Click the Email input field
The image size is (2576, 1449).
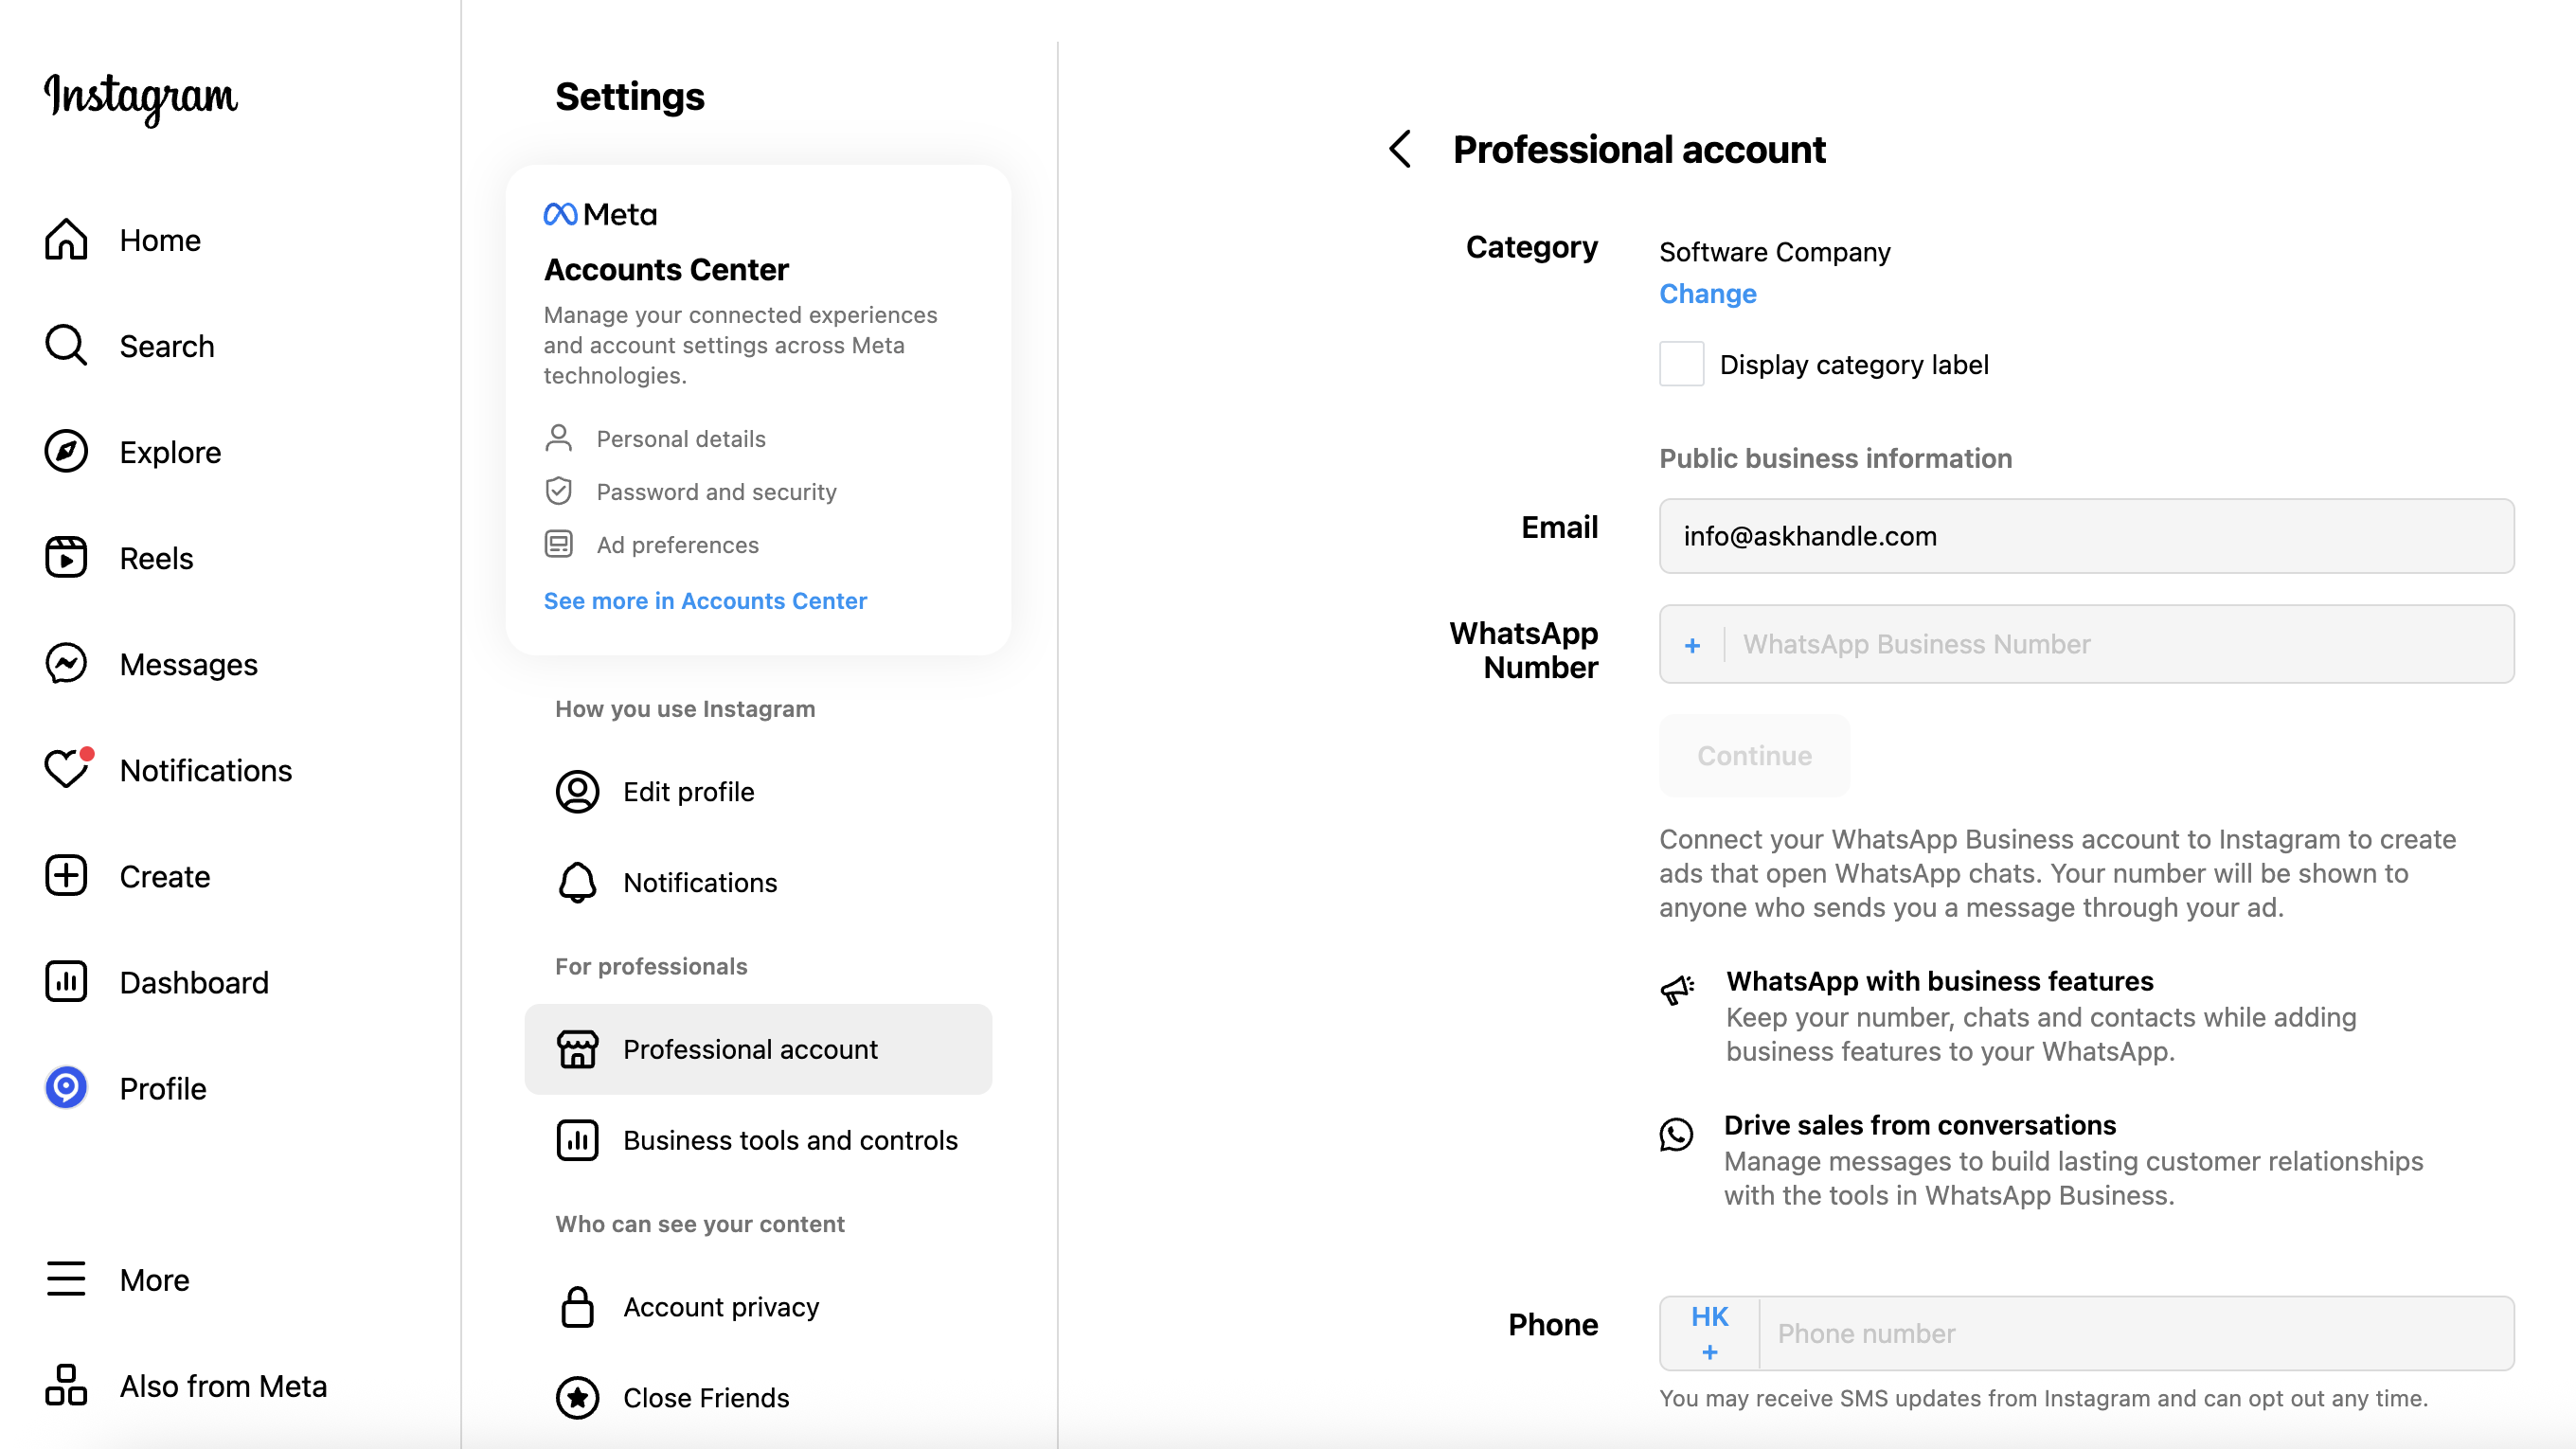tap(2086, 536)
